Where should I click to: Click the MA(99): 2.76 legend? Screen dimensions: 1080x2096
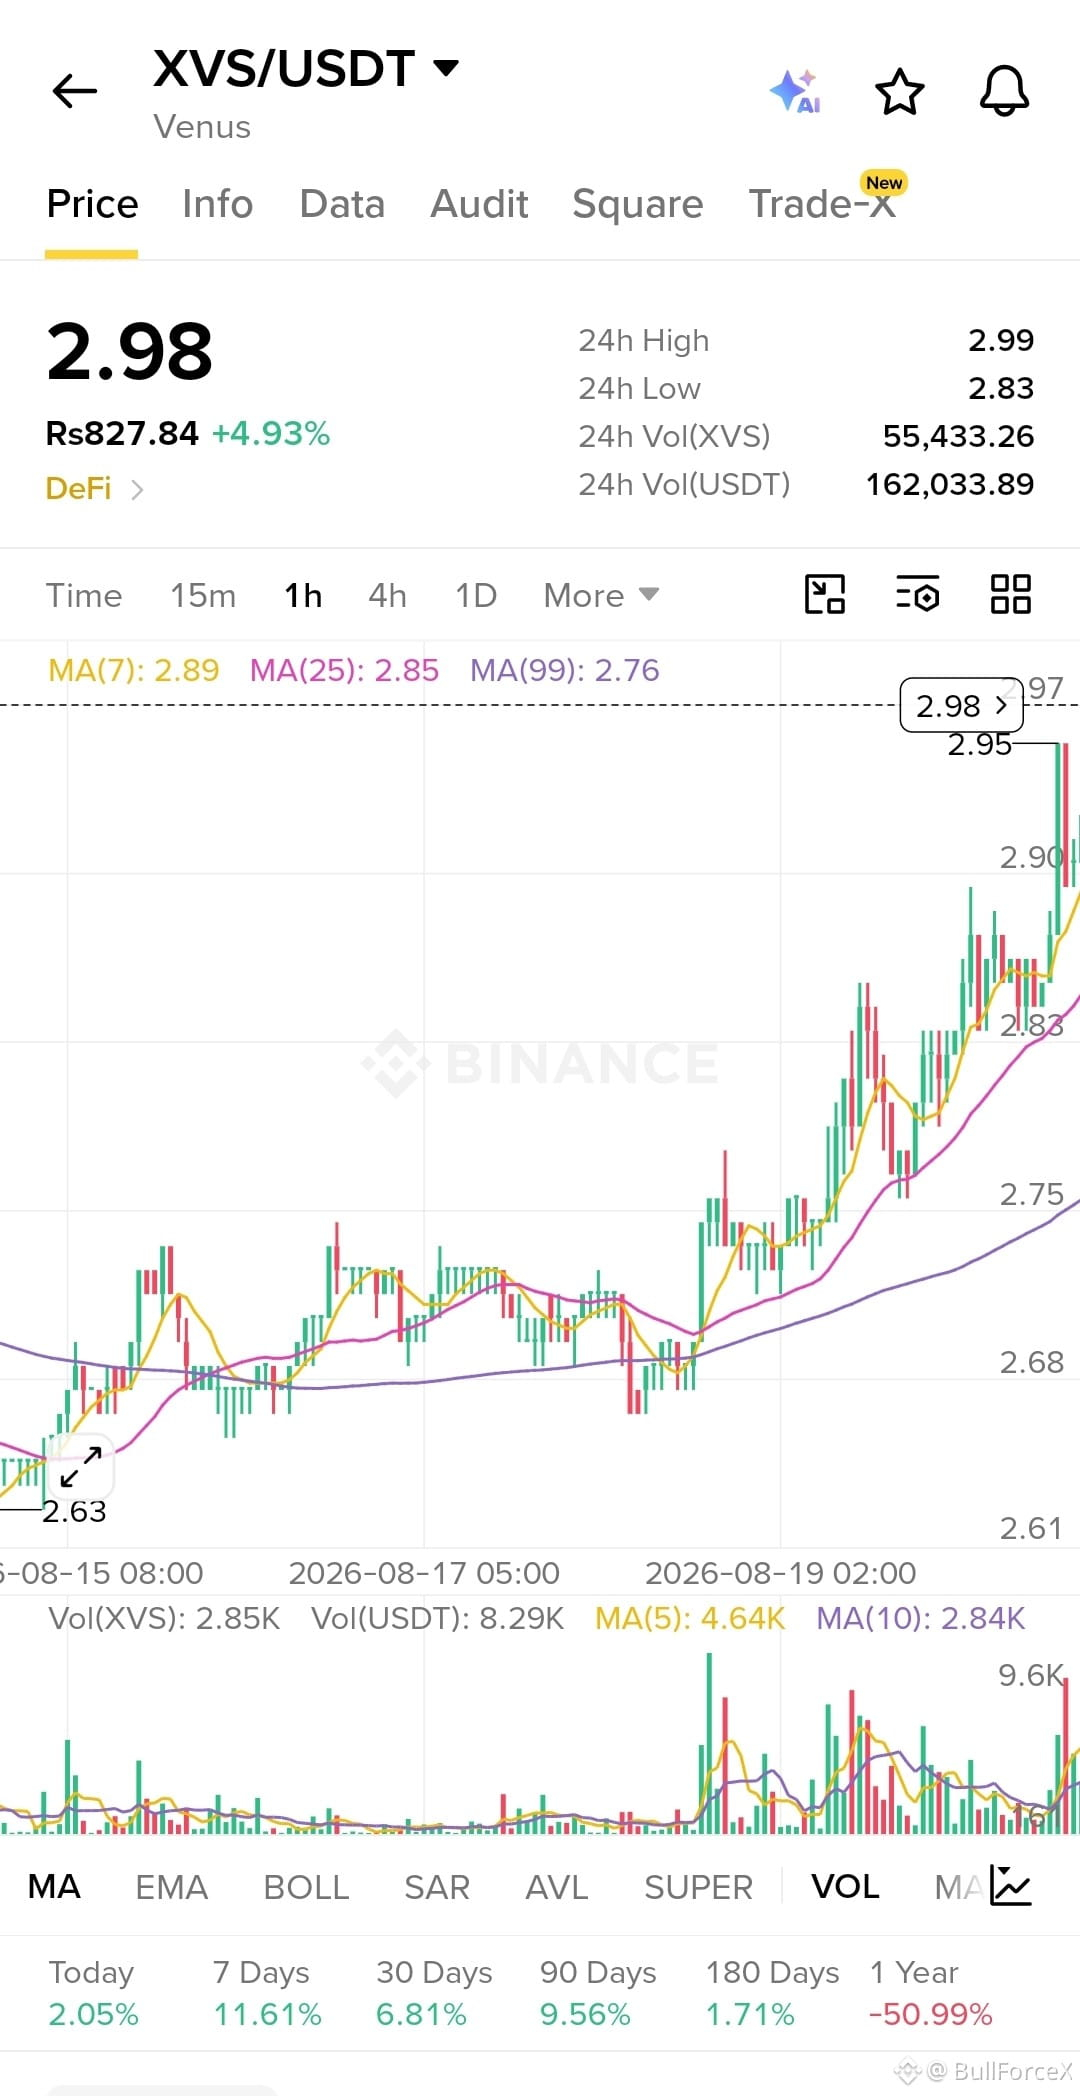(565, 670)
